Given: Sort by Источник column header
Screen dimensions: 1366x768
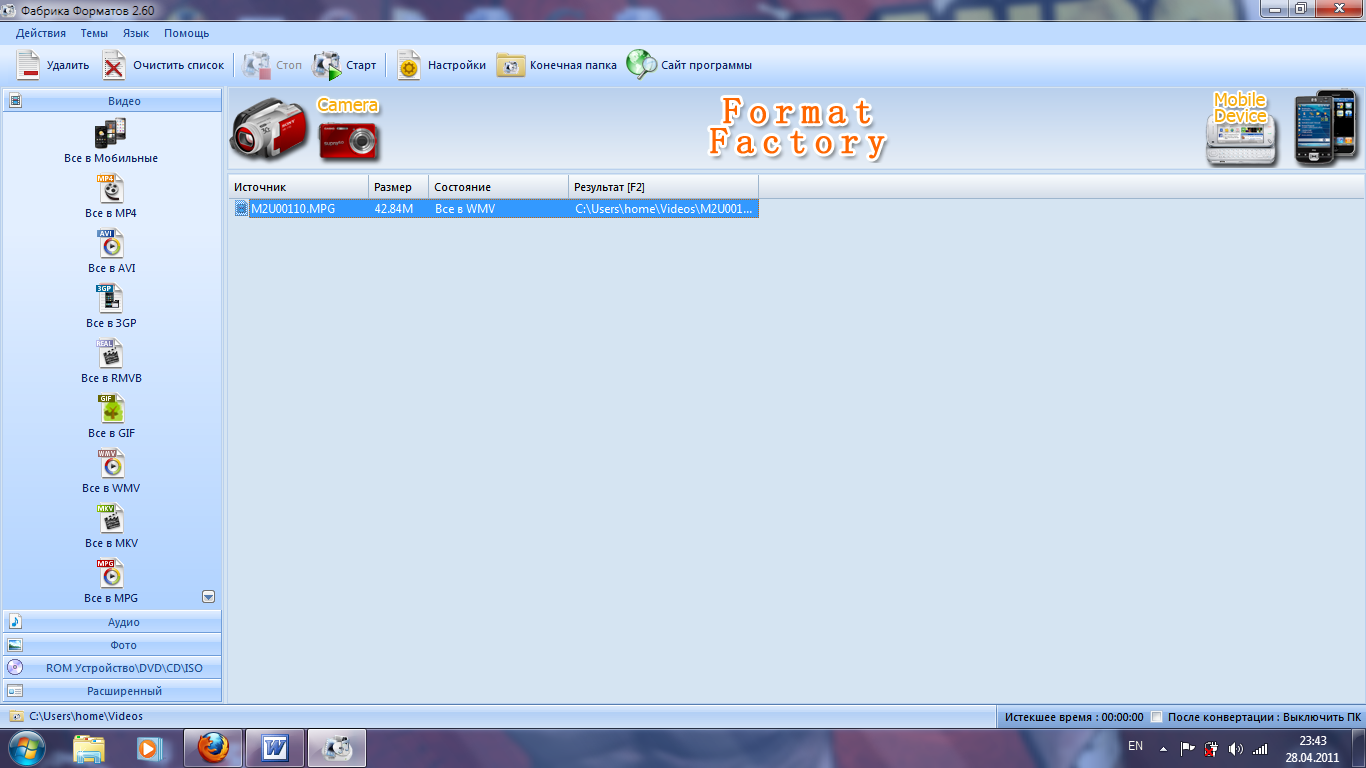Looking at the screenshot, I should click(x=298, y=187).
